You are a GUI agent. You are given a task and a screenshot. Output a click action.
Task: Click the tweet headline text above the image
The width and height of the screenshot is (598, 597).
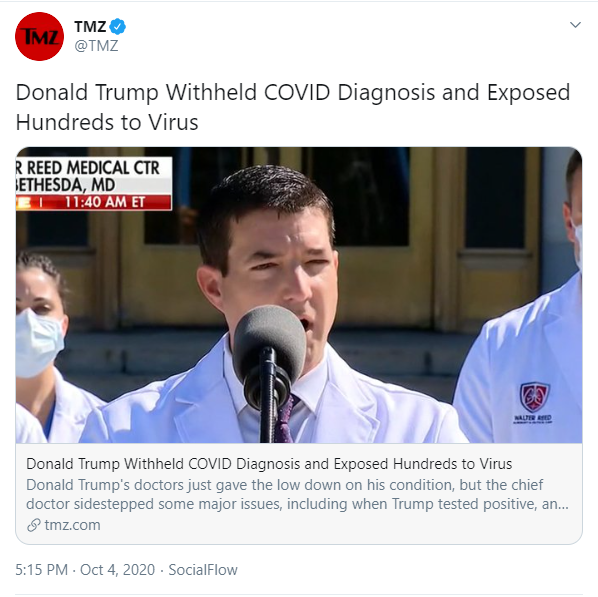[293, 107]
